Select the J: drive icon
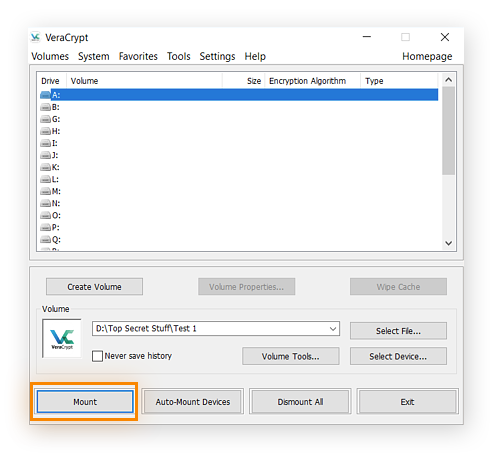Screen dimensions: 492x453 (45, 155)
